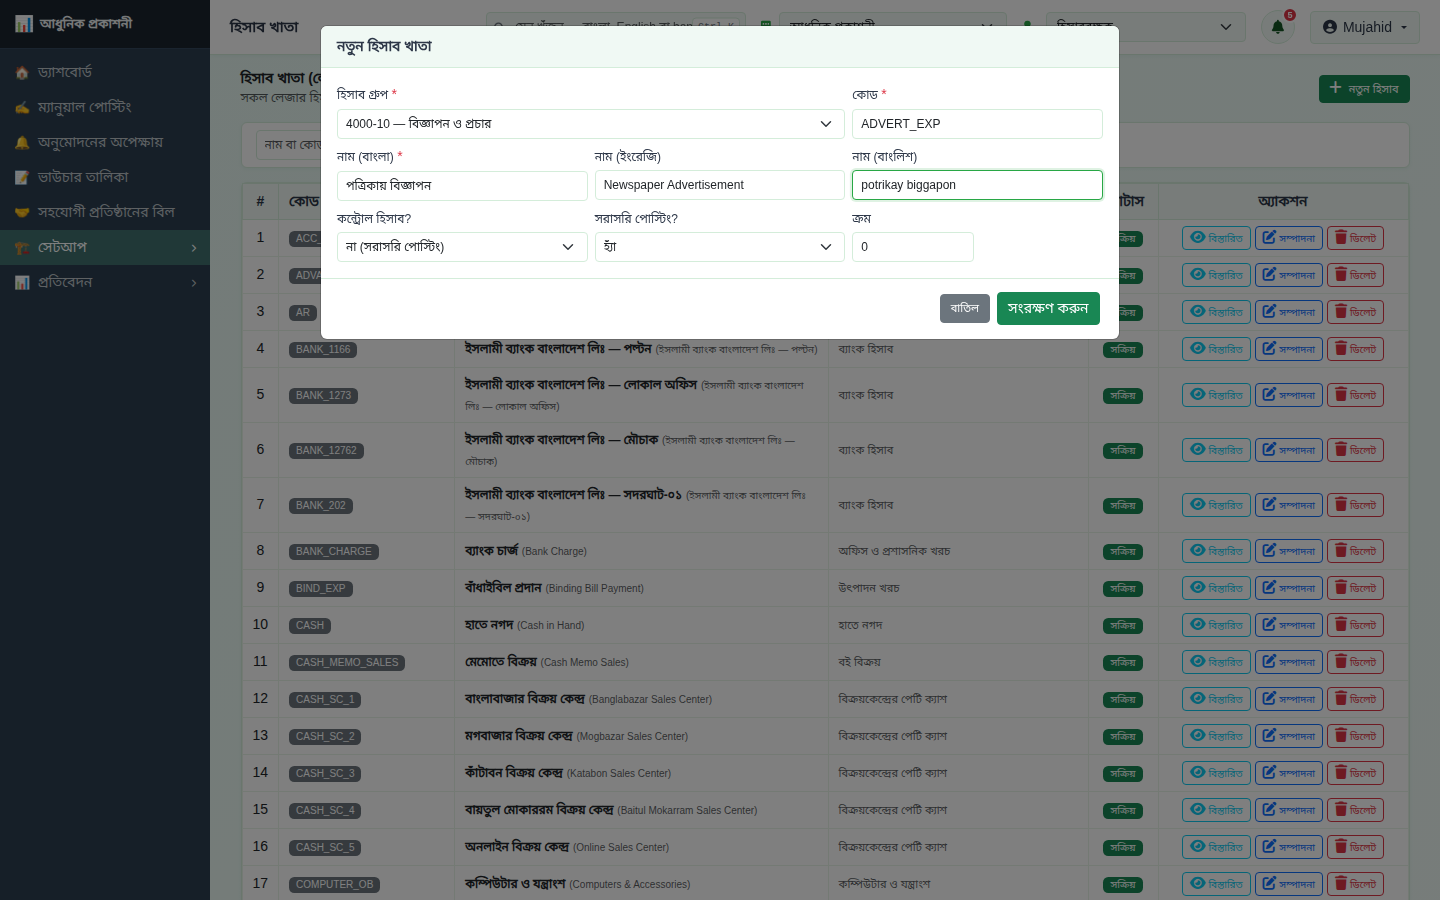Image resolution: width=1440 pixels, height=900 pixels.
Task: Click the BANK_CHARGE code badge
Action: pos(334,552)
